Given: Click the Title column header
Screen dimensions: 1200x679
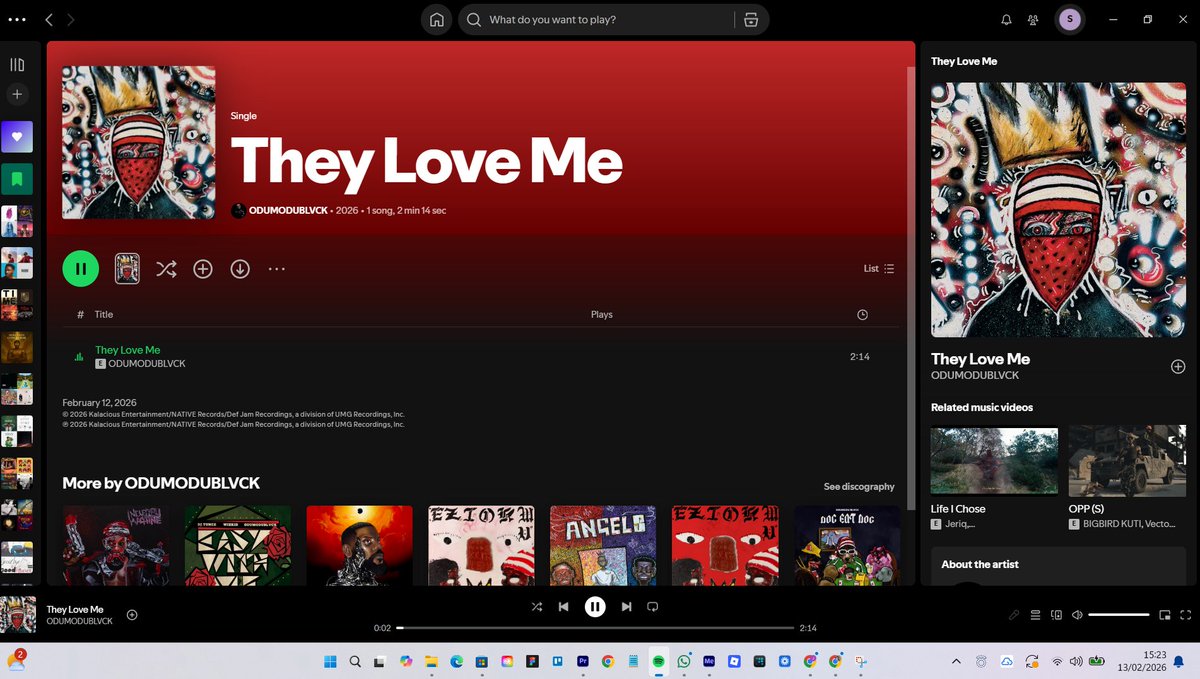Looking at the screenshot, I should (x=104, y=314).
